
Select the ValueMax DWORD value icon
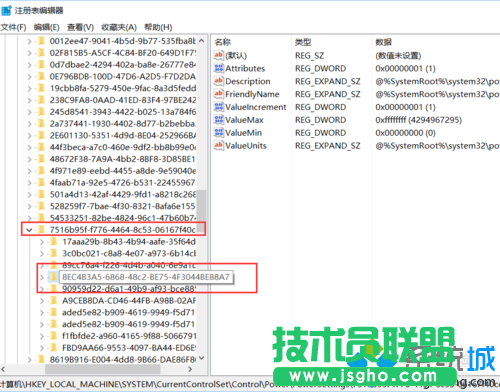pos(219,119)
